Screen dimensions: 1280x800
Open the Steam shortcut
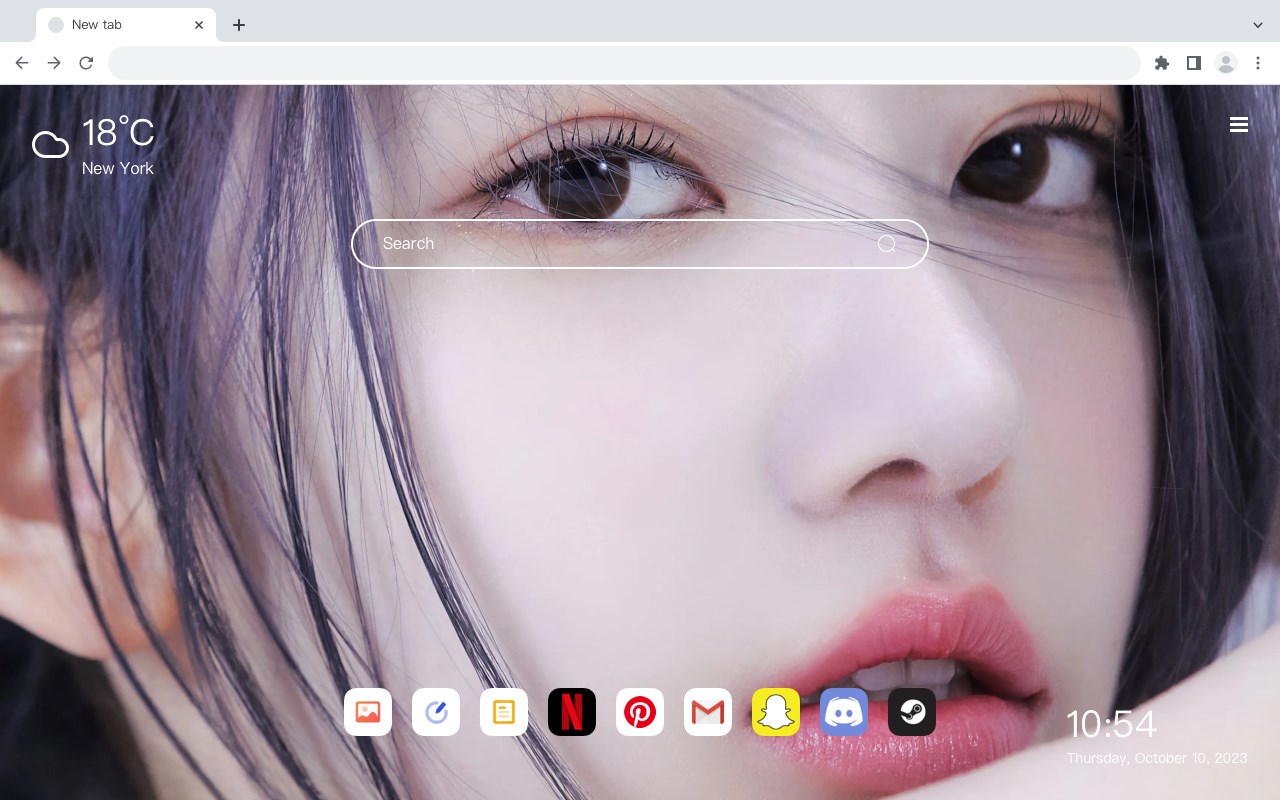pyautogui.click(x=912, y=712)
